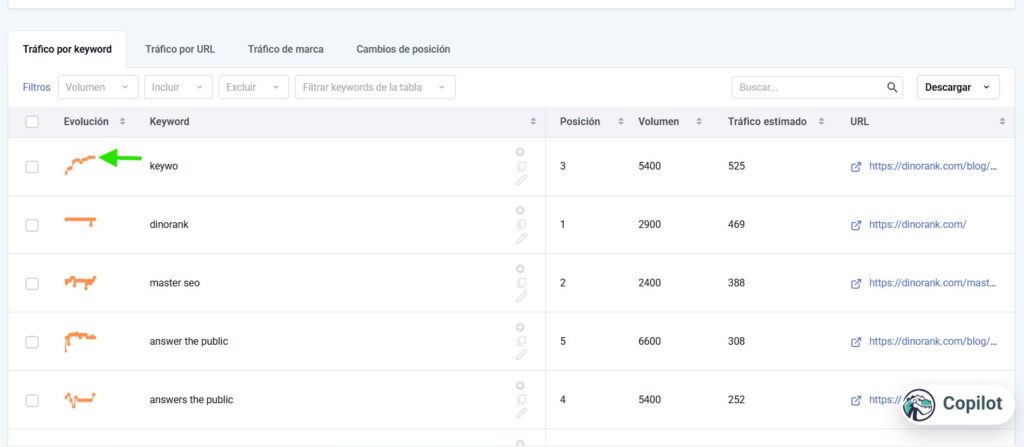Sort by the Keyword column arrows
This screenshot has height=447, width=1024.
coord(533,122)
